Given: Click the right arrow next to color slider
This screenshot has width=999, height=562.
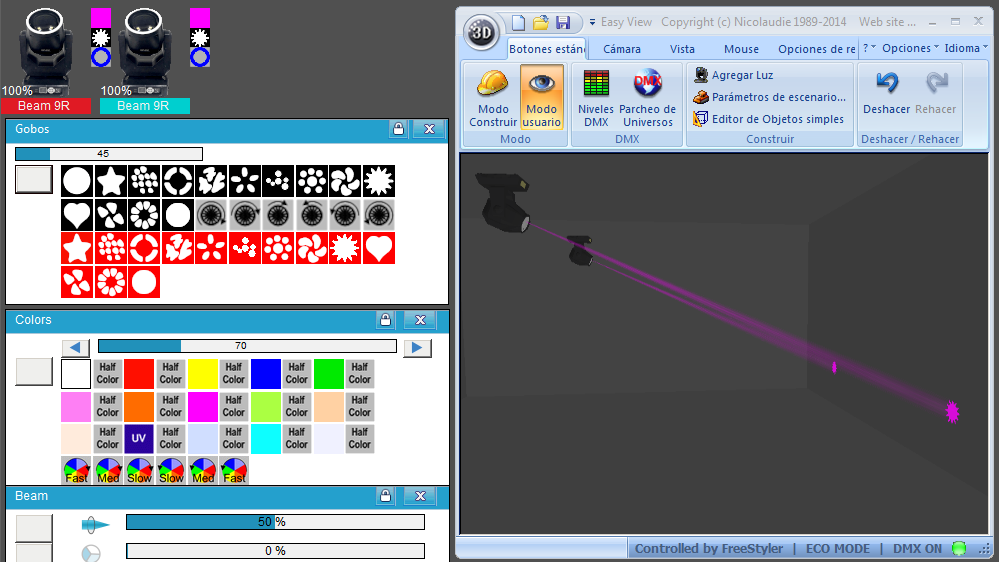Looking at the screenshot, I should 417,347.
